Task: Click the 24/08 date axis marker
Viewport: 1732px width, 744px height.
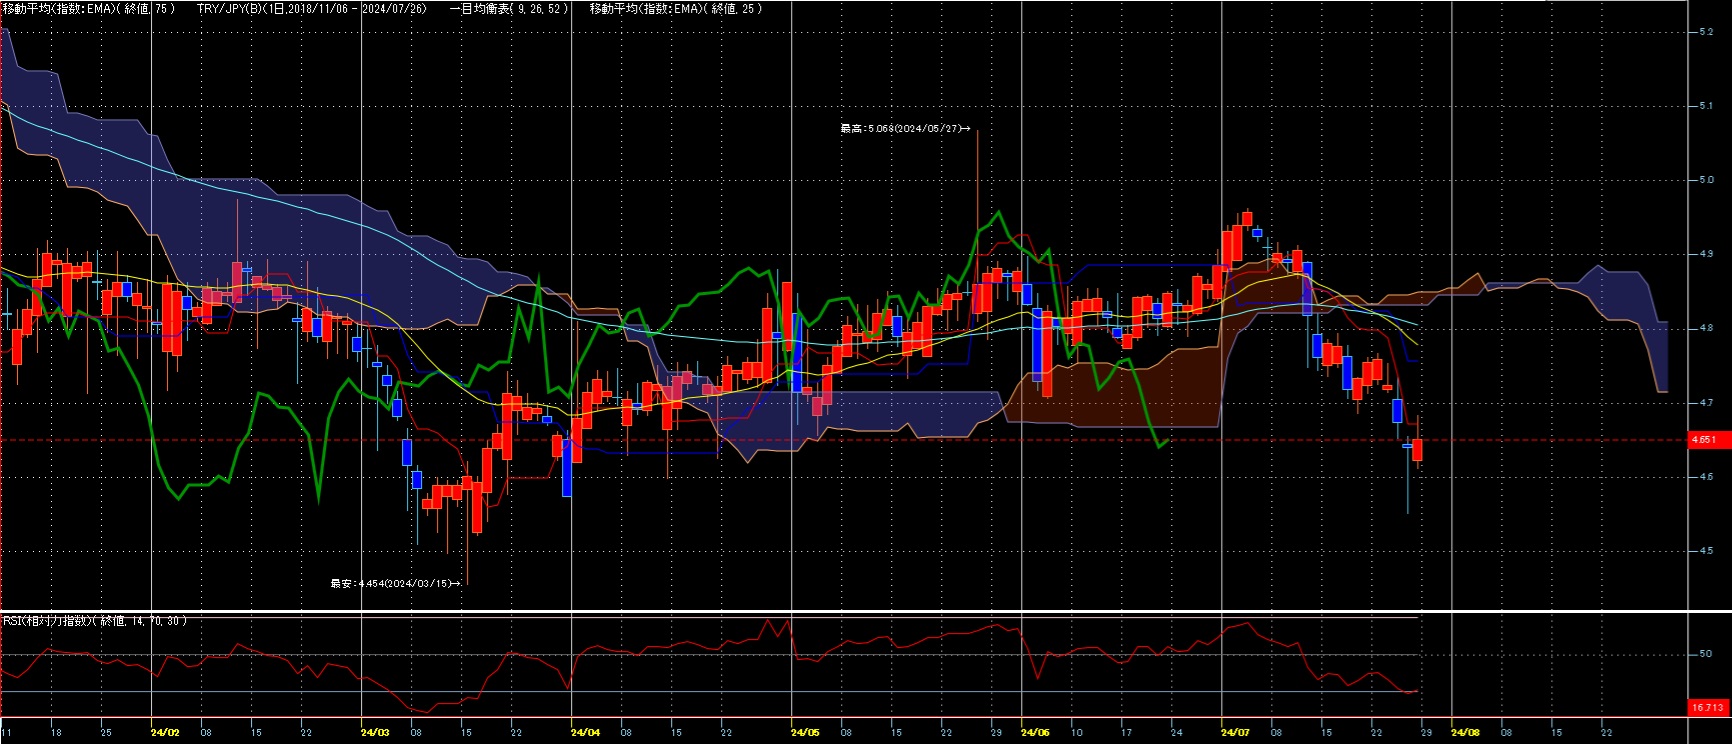Action: (x=1465, y=733)
